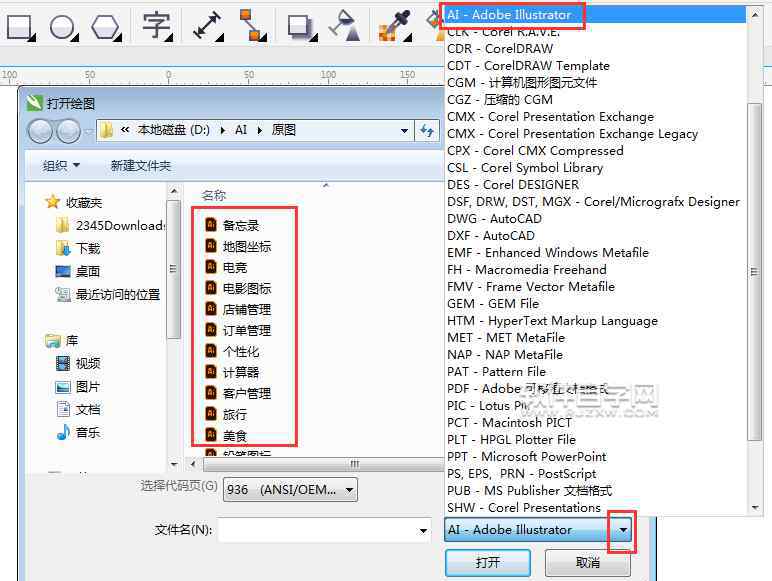Click the Forward navigation button in dialog
The height and width of the screenshot is (581, 772).
pyautogui.click(x=68, y=131)
